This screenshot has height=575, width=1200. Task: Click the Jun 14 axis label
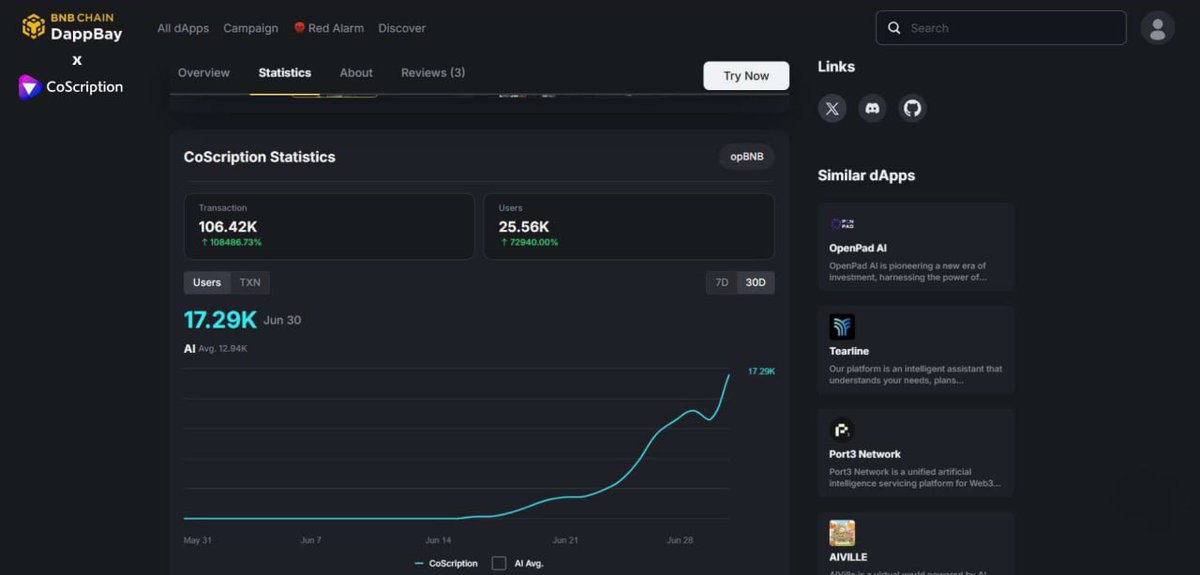point(438,540)
